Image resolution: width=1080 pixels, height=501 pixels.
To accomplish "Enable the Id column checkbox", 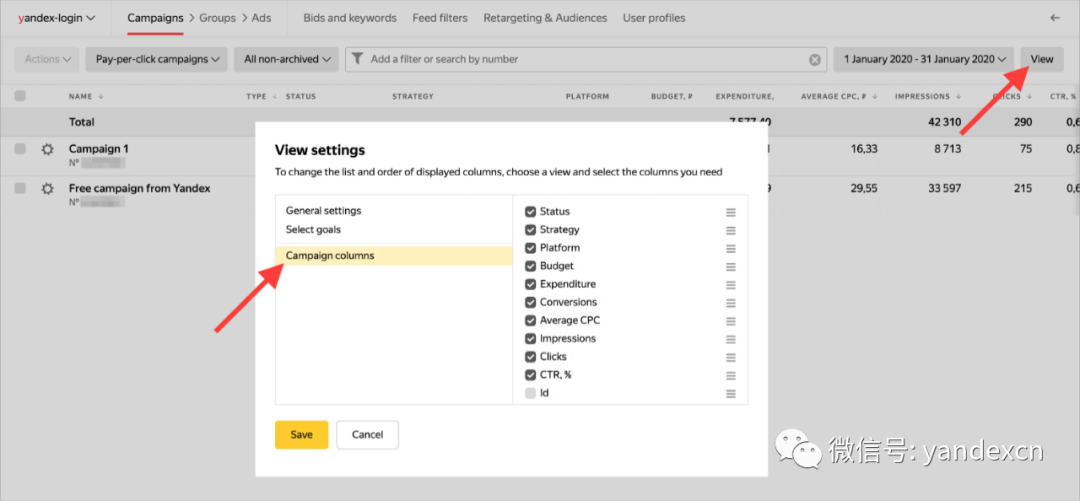I will click(x=531, y=393).
